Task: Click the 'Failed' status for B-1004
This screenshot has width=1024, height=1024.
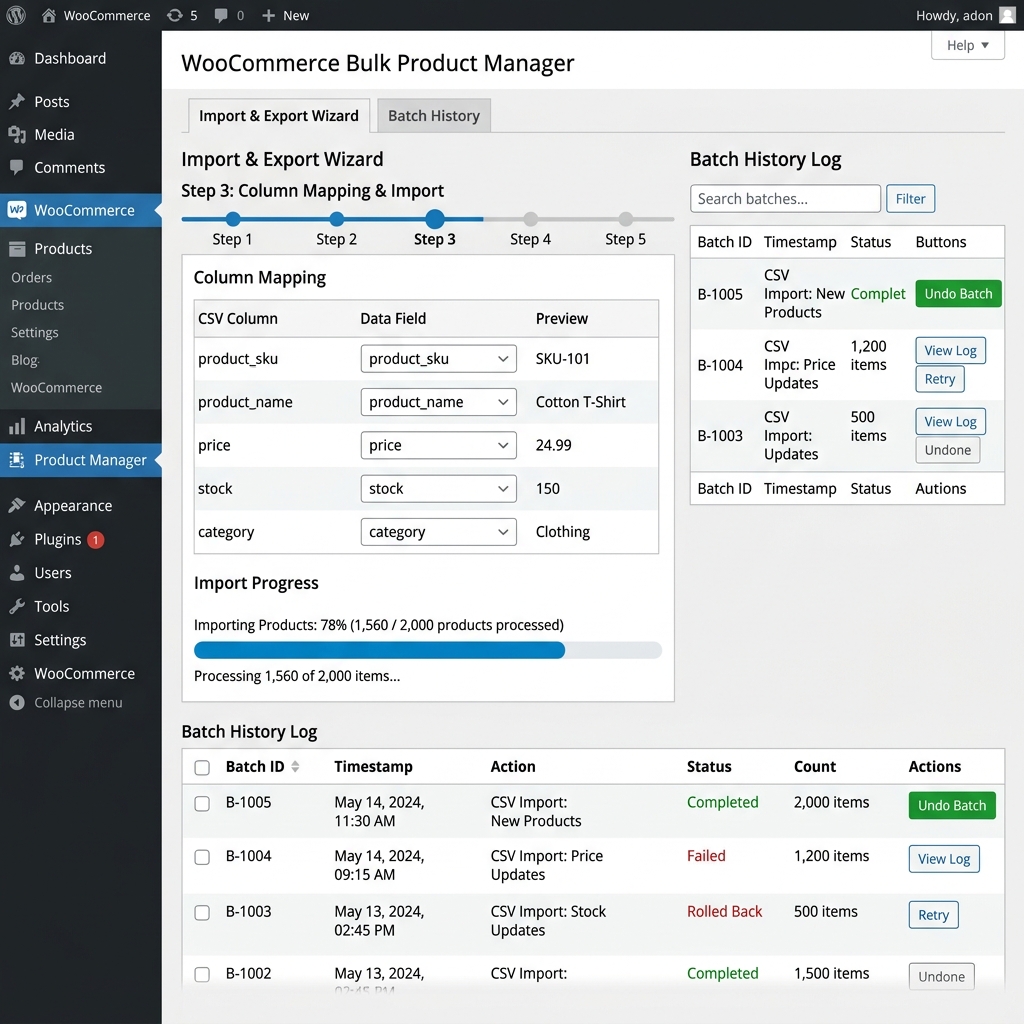Action: tap(706, 856)
